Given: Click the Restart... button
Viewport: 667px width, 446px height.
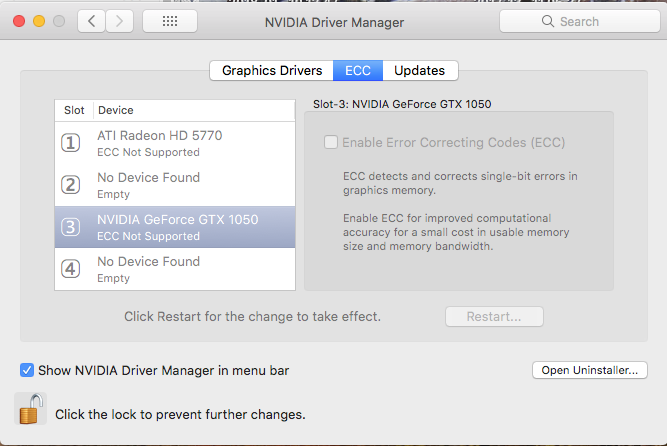Looking at the screenshot, I should click(494, 317).
